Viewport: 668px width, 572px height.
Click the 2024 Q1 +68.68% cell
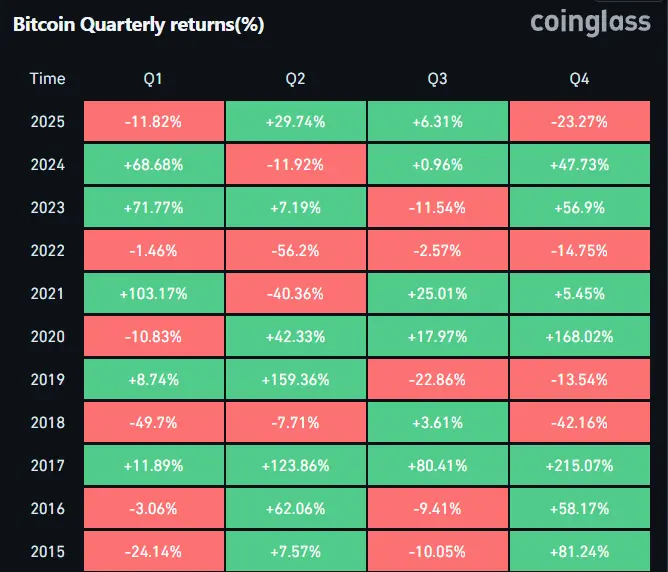click(x=154, y=164)
